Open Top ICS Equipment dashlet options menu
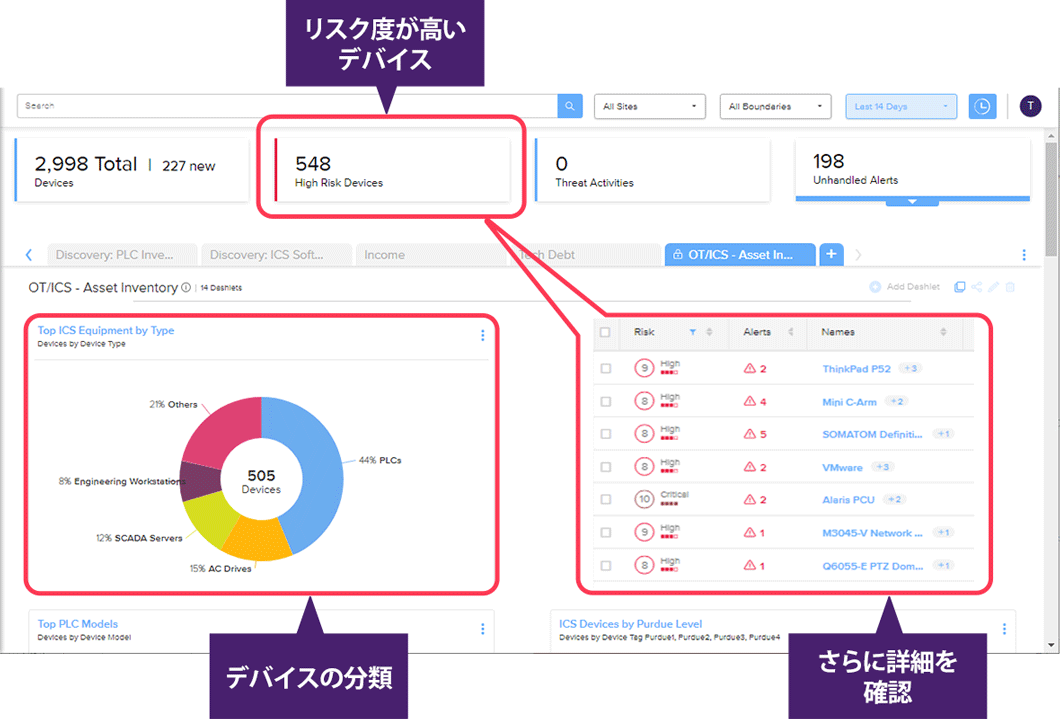This screenshot has height=719, width=1060. tap(482, 336)
